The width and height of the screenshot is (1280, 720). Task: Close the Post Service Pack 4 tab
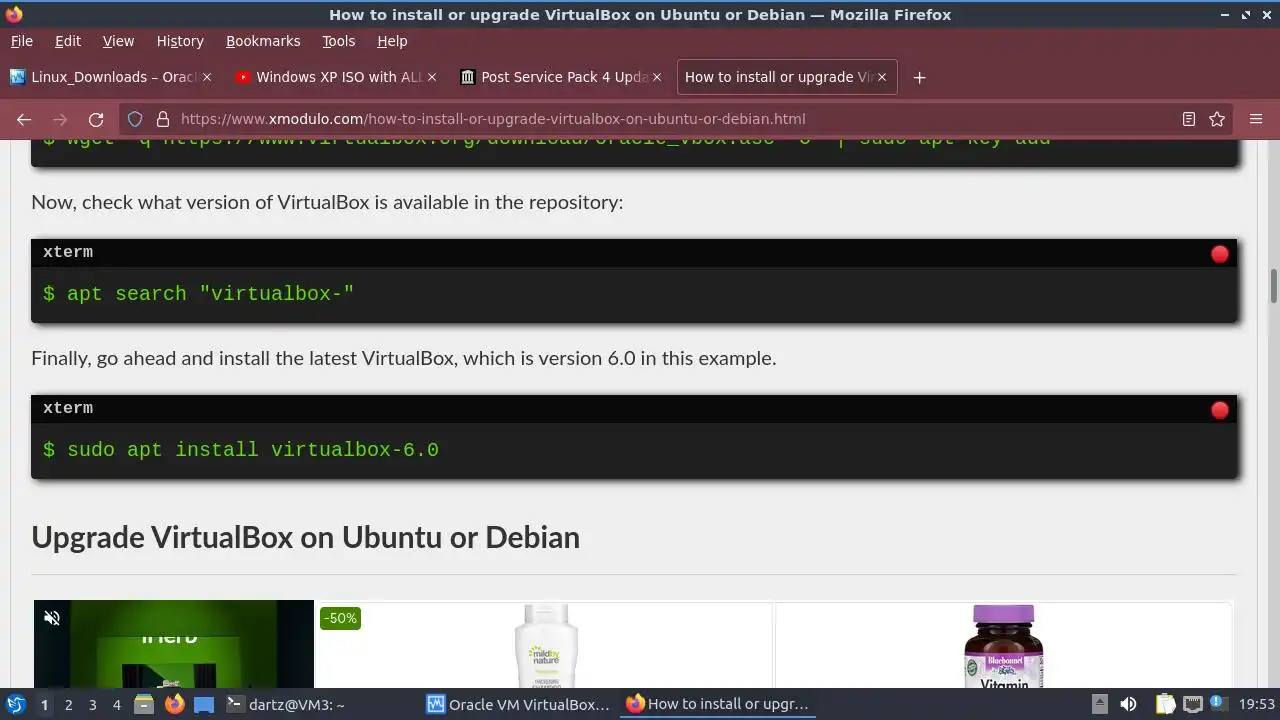[x=657, y=77]
